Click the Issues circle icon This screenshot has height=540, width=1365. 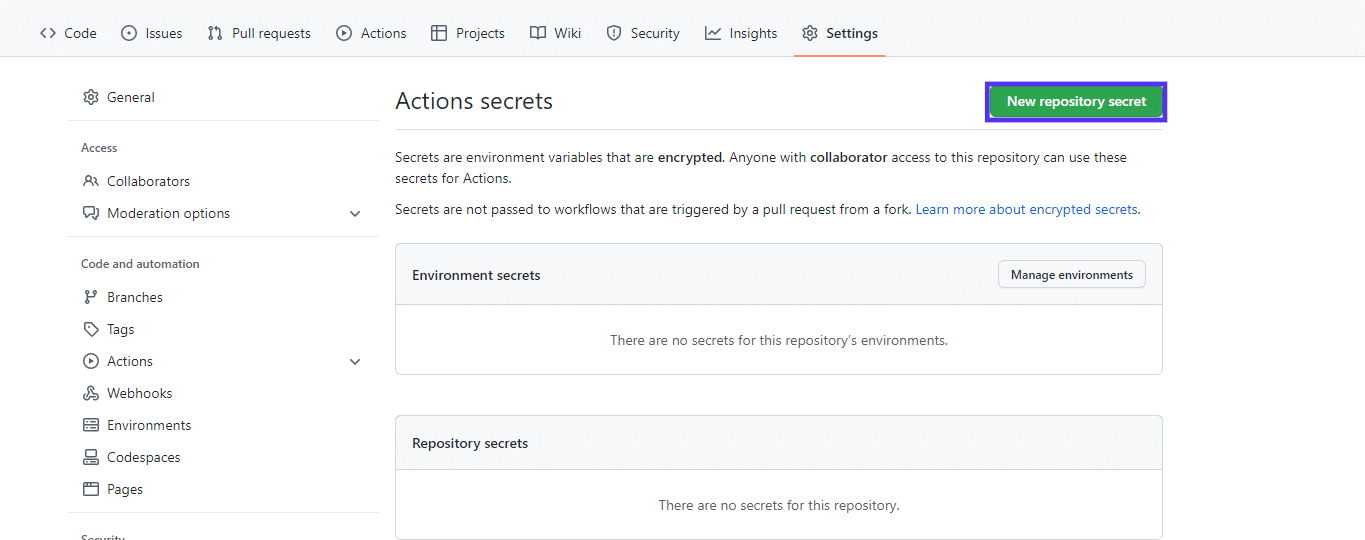click(x=129, y=33)
